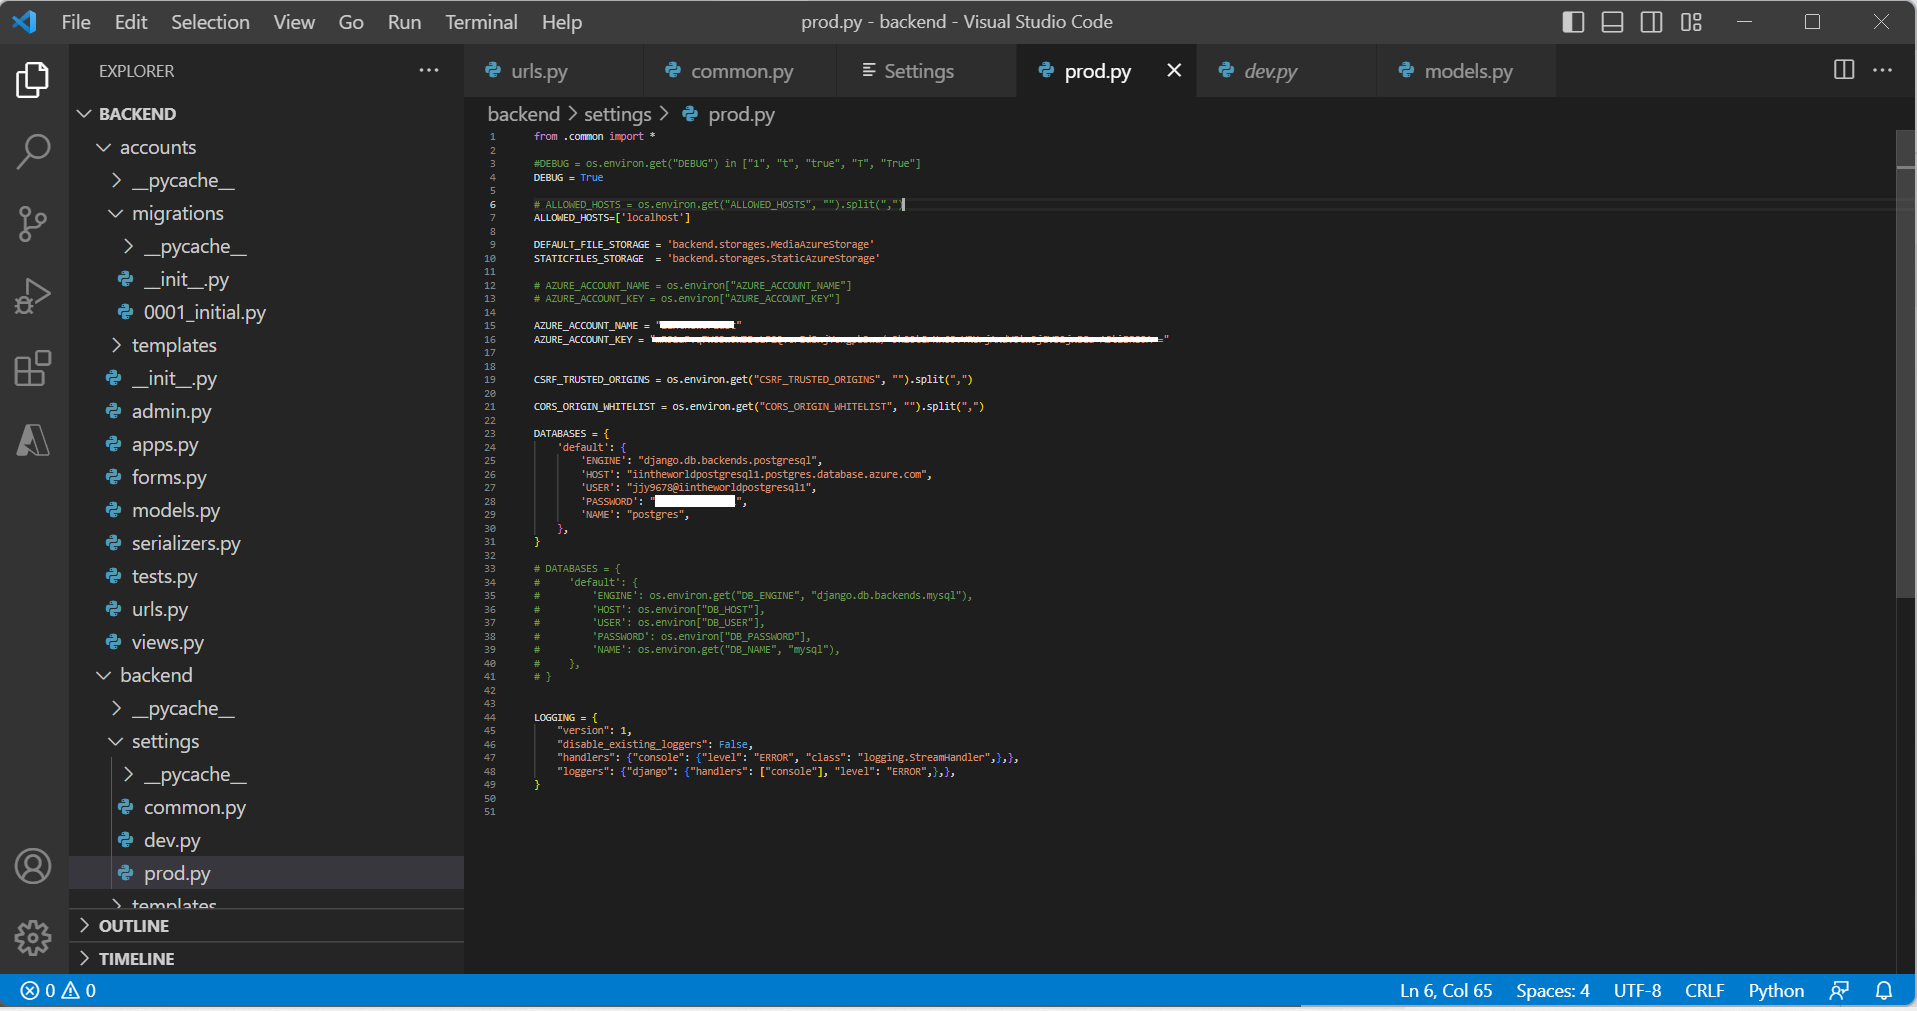Split the editor to the right
This screenshot has width=1917, height=1011.
[1844, 70]
